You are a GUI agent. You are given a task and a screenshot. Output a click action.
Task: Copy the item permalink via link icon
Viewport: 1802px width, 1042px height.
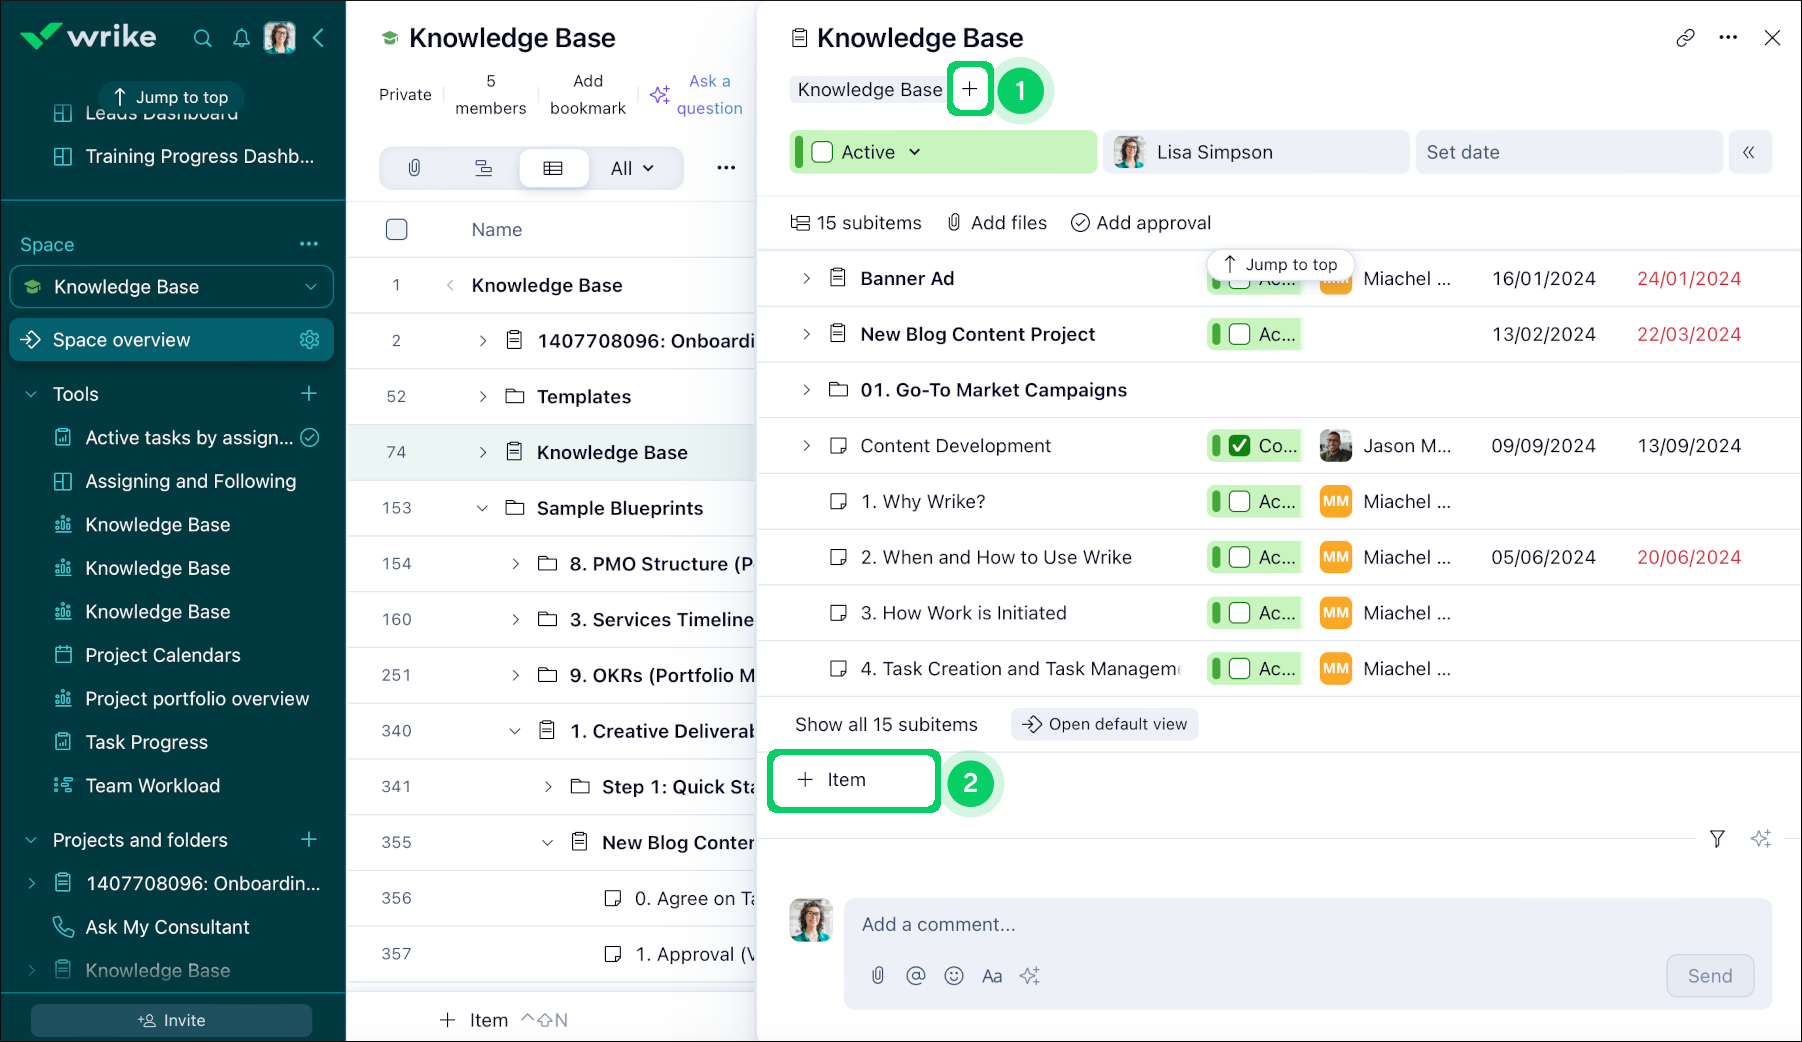(x=1685, y=38)
